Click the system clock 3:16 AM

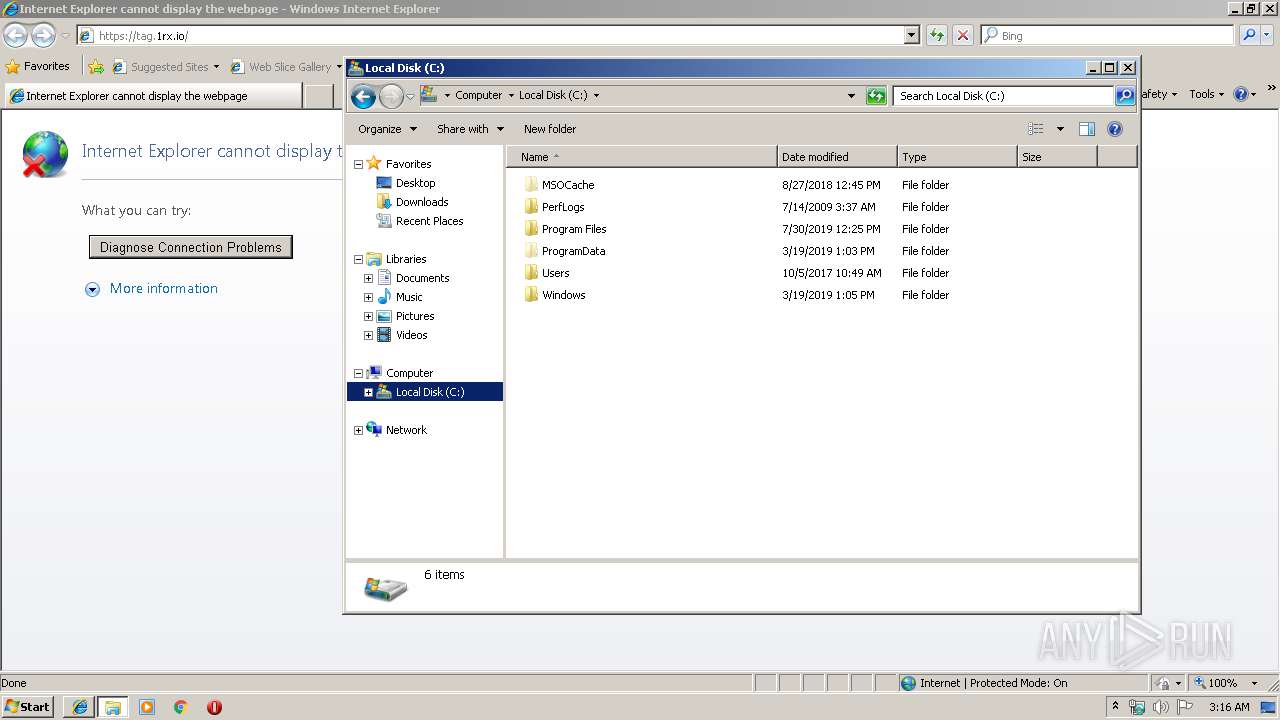(1229, 707)
